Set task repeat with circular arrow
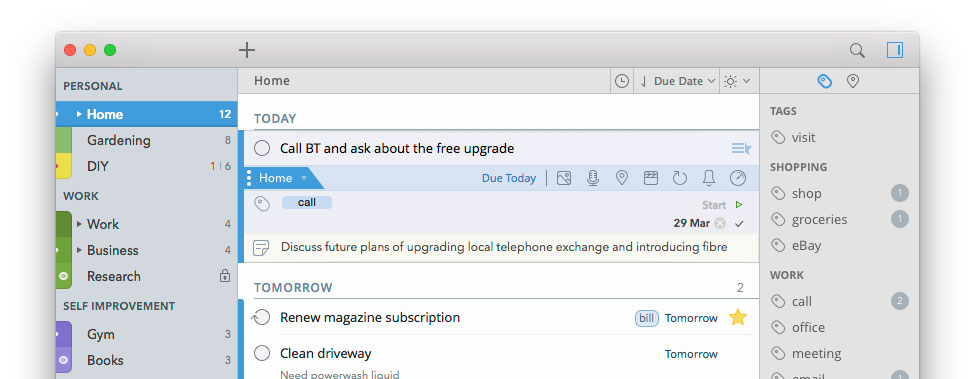Image resolution: width=975 pixels, height=379 pixels. (x=680, y=178)
